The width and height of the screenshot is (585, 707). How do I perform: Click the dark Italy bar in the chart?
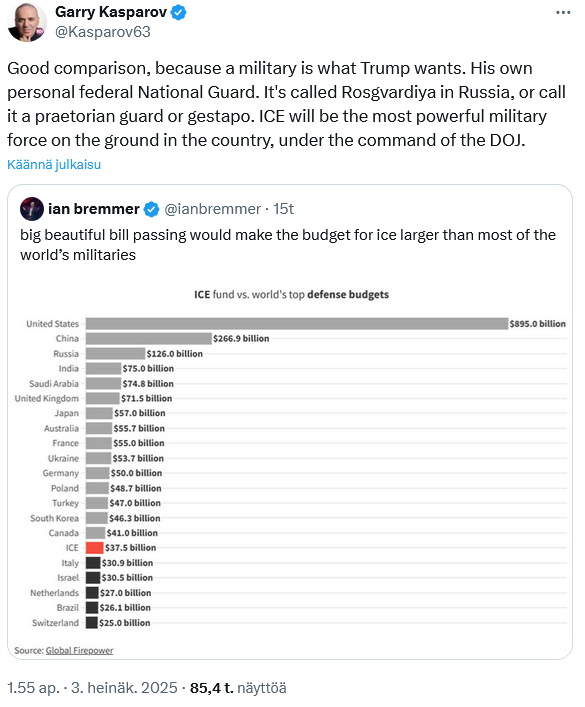click(93, 563)
